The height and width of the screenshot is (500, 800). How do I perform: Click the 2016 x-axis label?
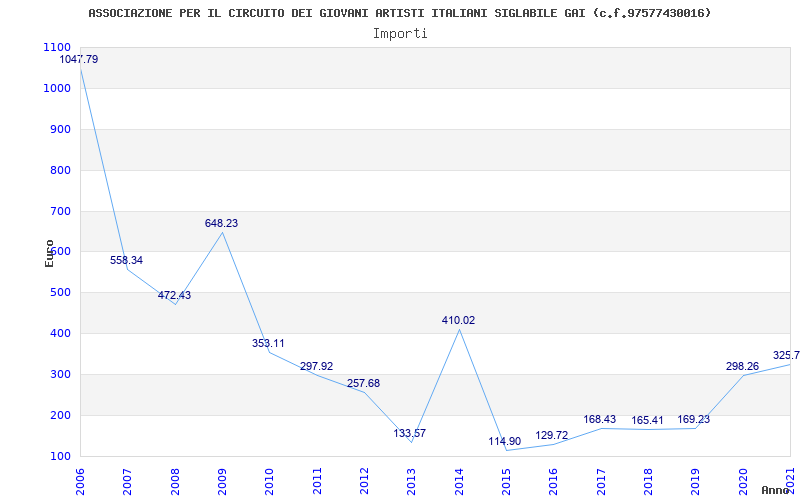(x=554, y=481)
